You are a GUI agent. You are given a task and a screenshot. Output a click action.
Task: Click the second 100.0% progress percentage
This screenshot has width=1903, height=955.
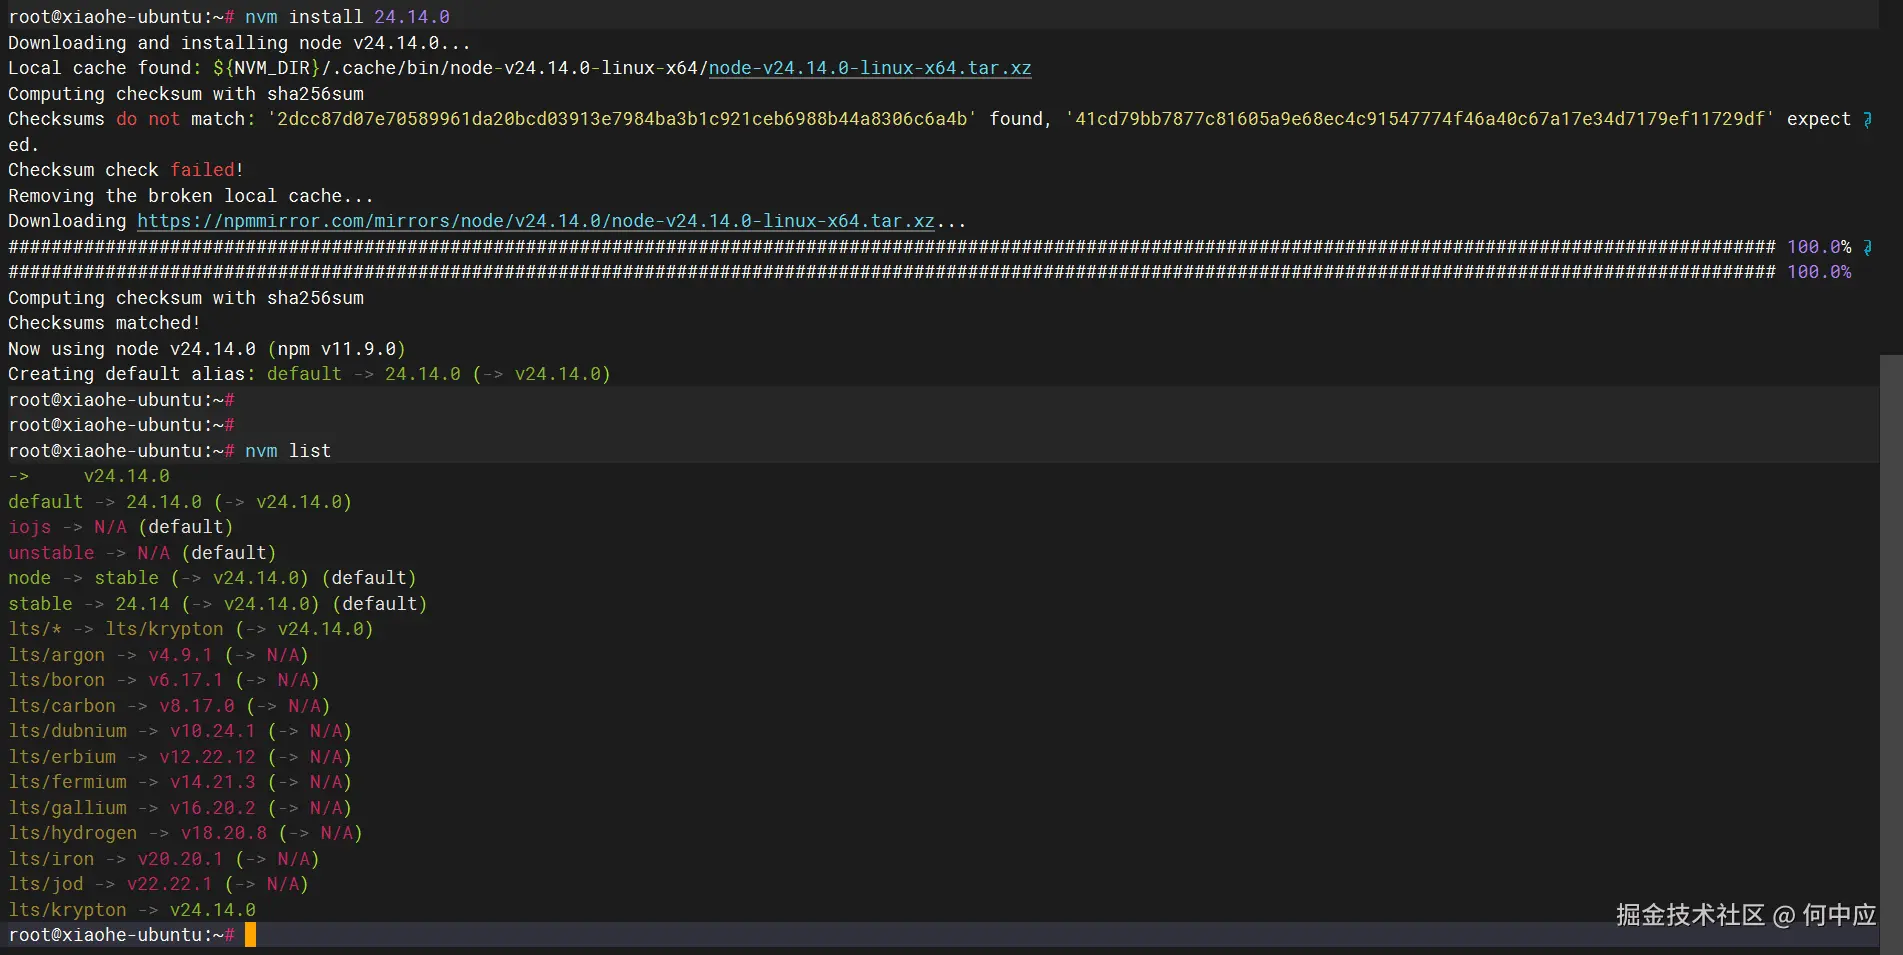click(x=1819, y=272)
